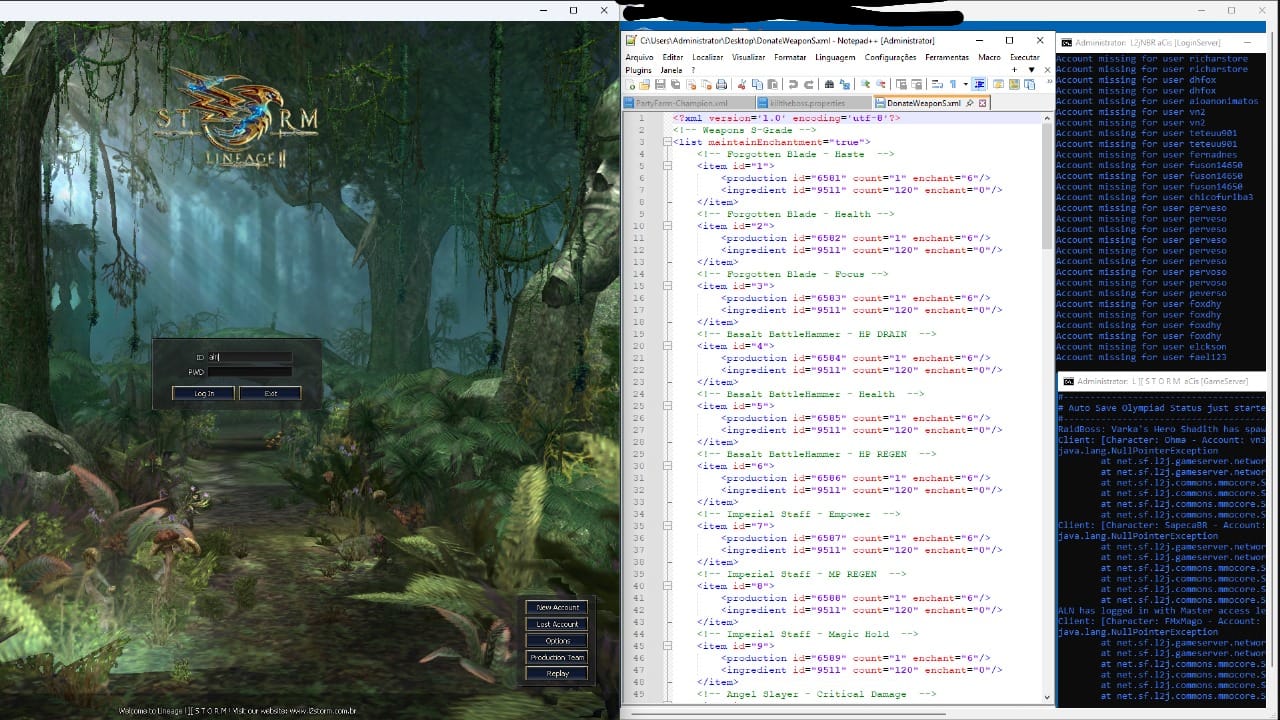Toggle Word Wrap toolbar icon
The height and width of the screenshot is (720, 1280).
[937, 84]
